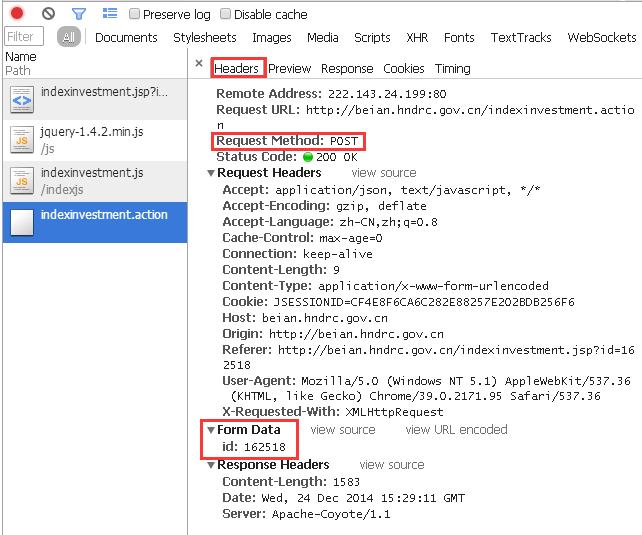Click view source next to Request Headers
Viewport: 642px width, 535px height.
click(384, 173)
